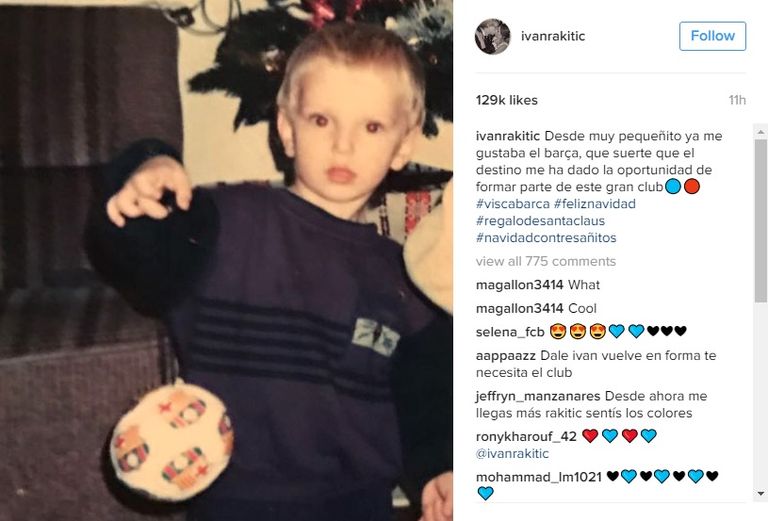Screen dimensions: 768x521
Task: Open jeffryn_manzanares's profile
Action: click(x=538, y=396)
